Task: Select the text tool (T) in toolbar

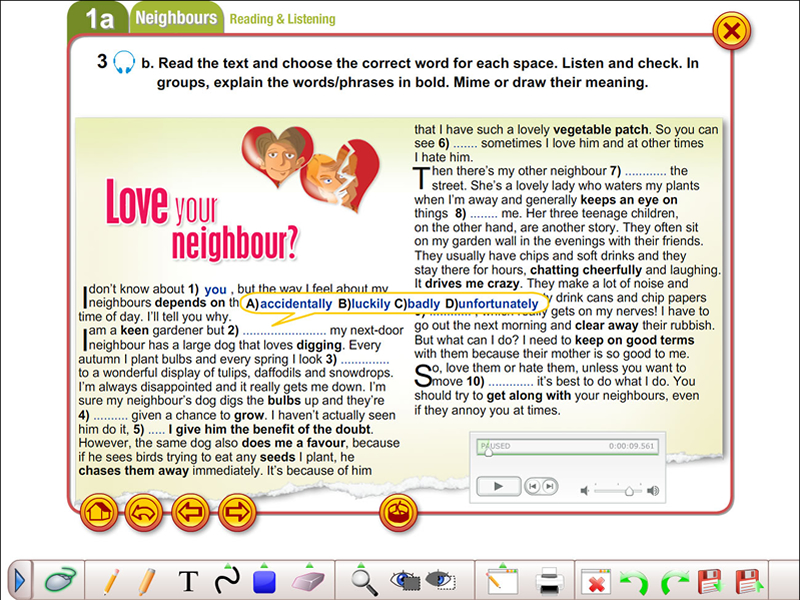Action: click(188, 580)
